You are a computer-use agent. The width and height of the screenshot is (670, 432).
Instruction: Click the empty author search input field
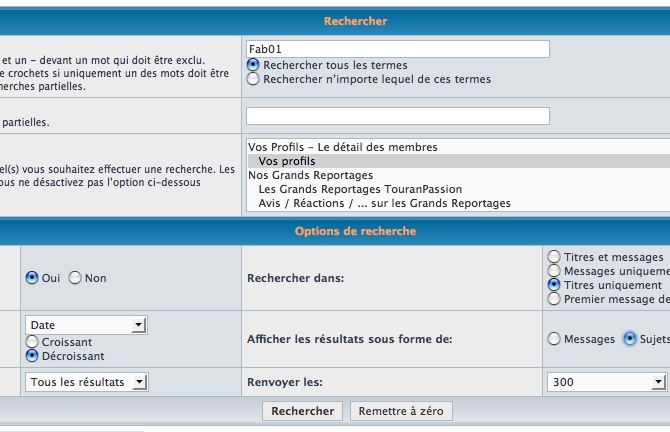397,116
